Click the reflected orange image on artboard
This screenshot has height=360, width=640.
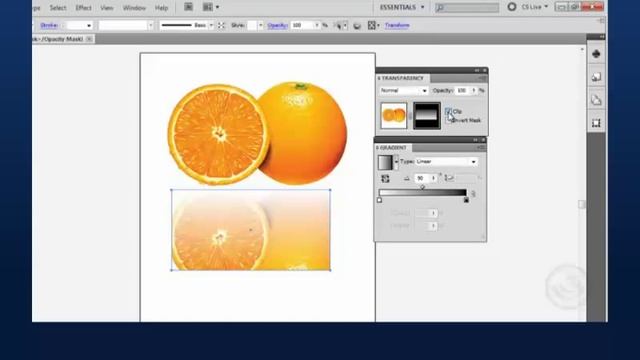click(251, 229)
